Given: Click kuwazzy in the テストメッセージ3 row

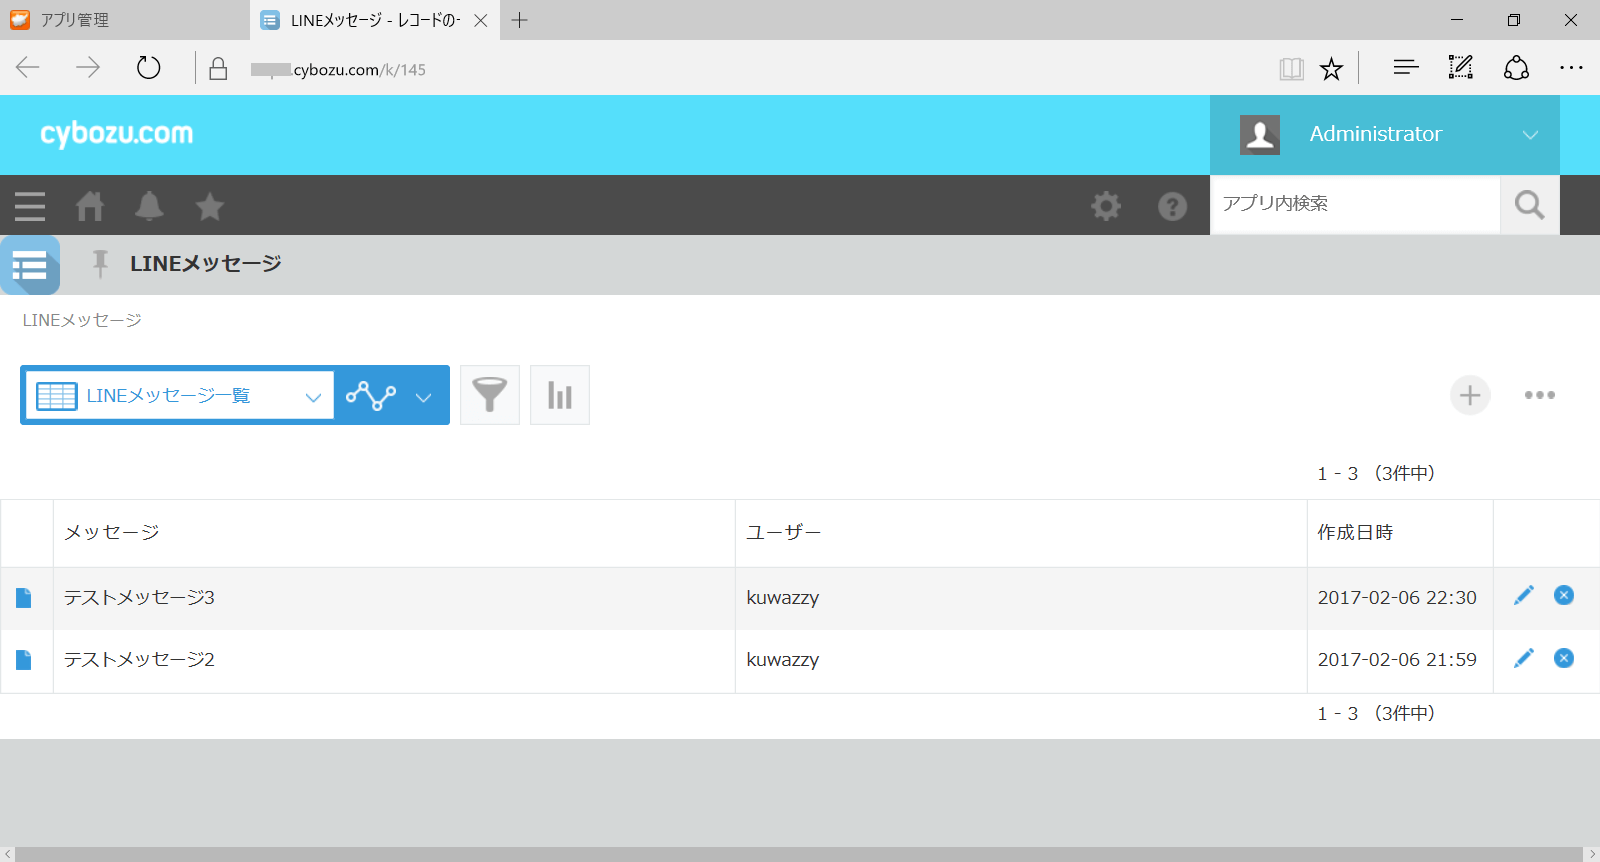Looking at the screenshot, I should click(x=783, y=598).
